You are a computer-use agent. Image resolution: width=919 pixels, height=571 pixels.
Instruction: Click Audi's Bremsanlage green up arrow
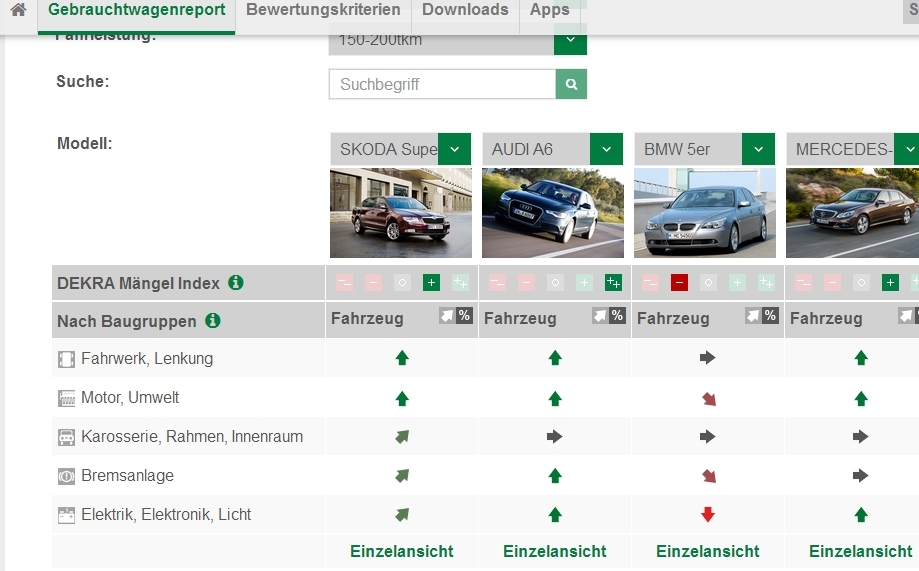555,475
